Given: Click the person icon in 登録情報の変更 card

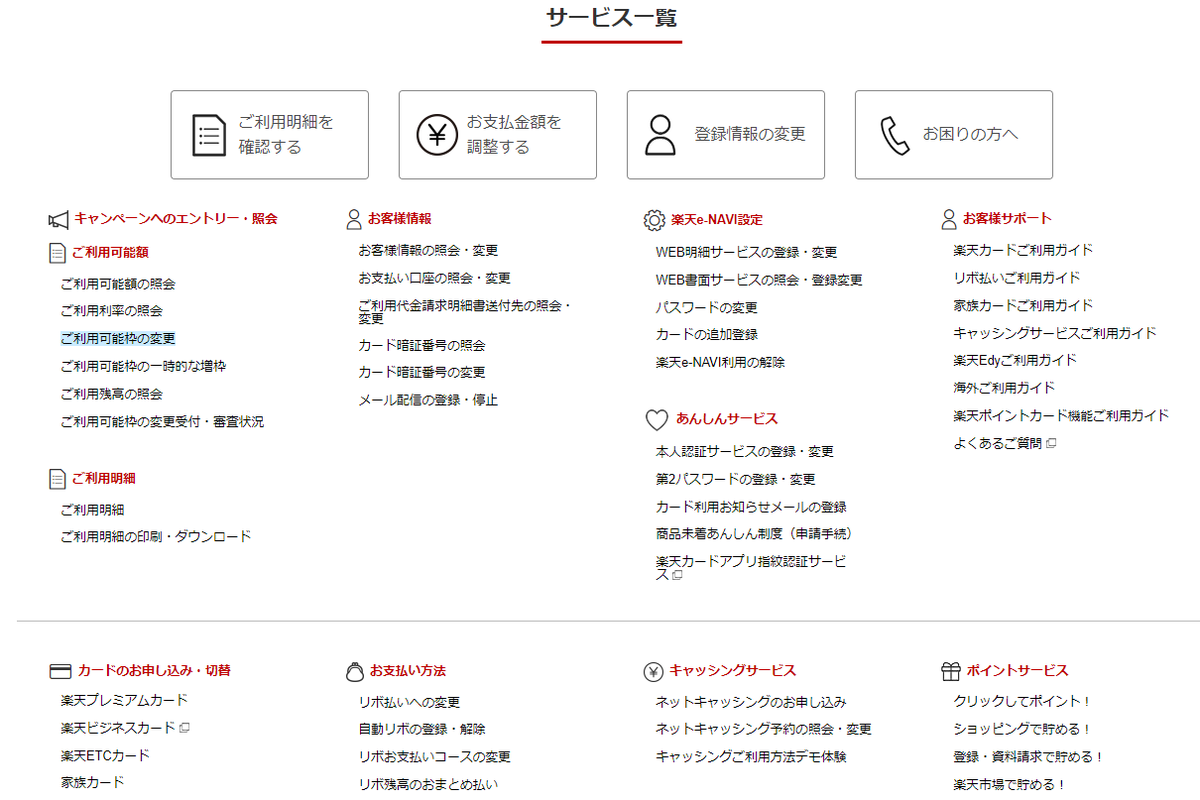Looking at the screenshot, I should 660,135.
